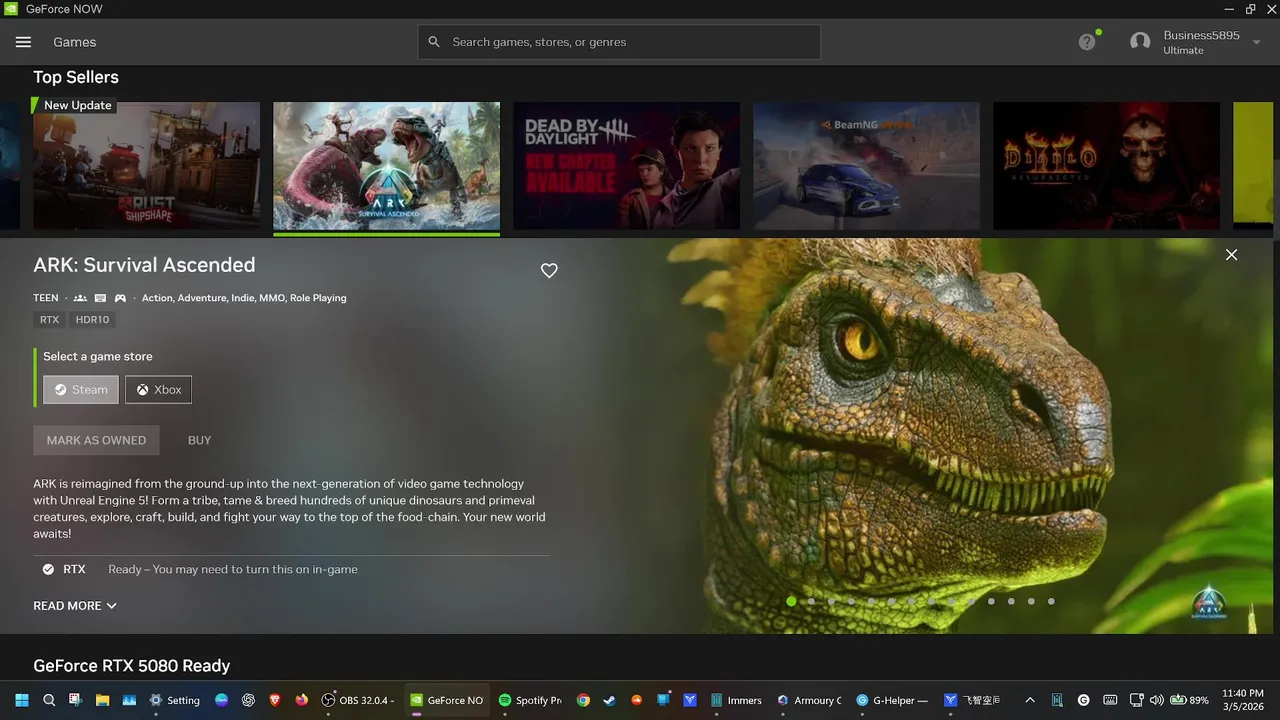Image resolution: width=1280 pixels, height=720 pixels.
Task: Click the gamepad support icon
Action: point(120,298)
